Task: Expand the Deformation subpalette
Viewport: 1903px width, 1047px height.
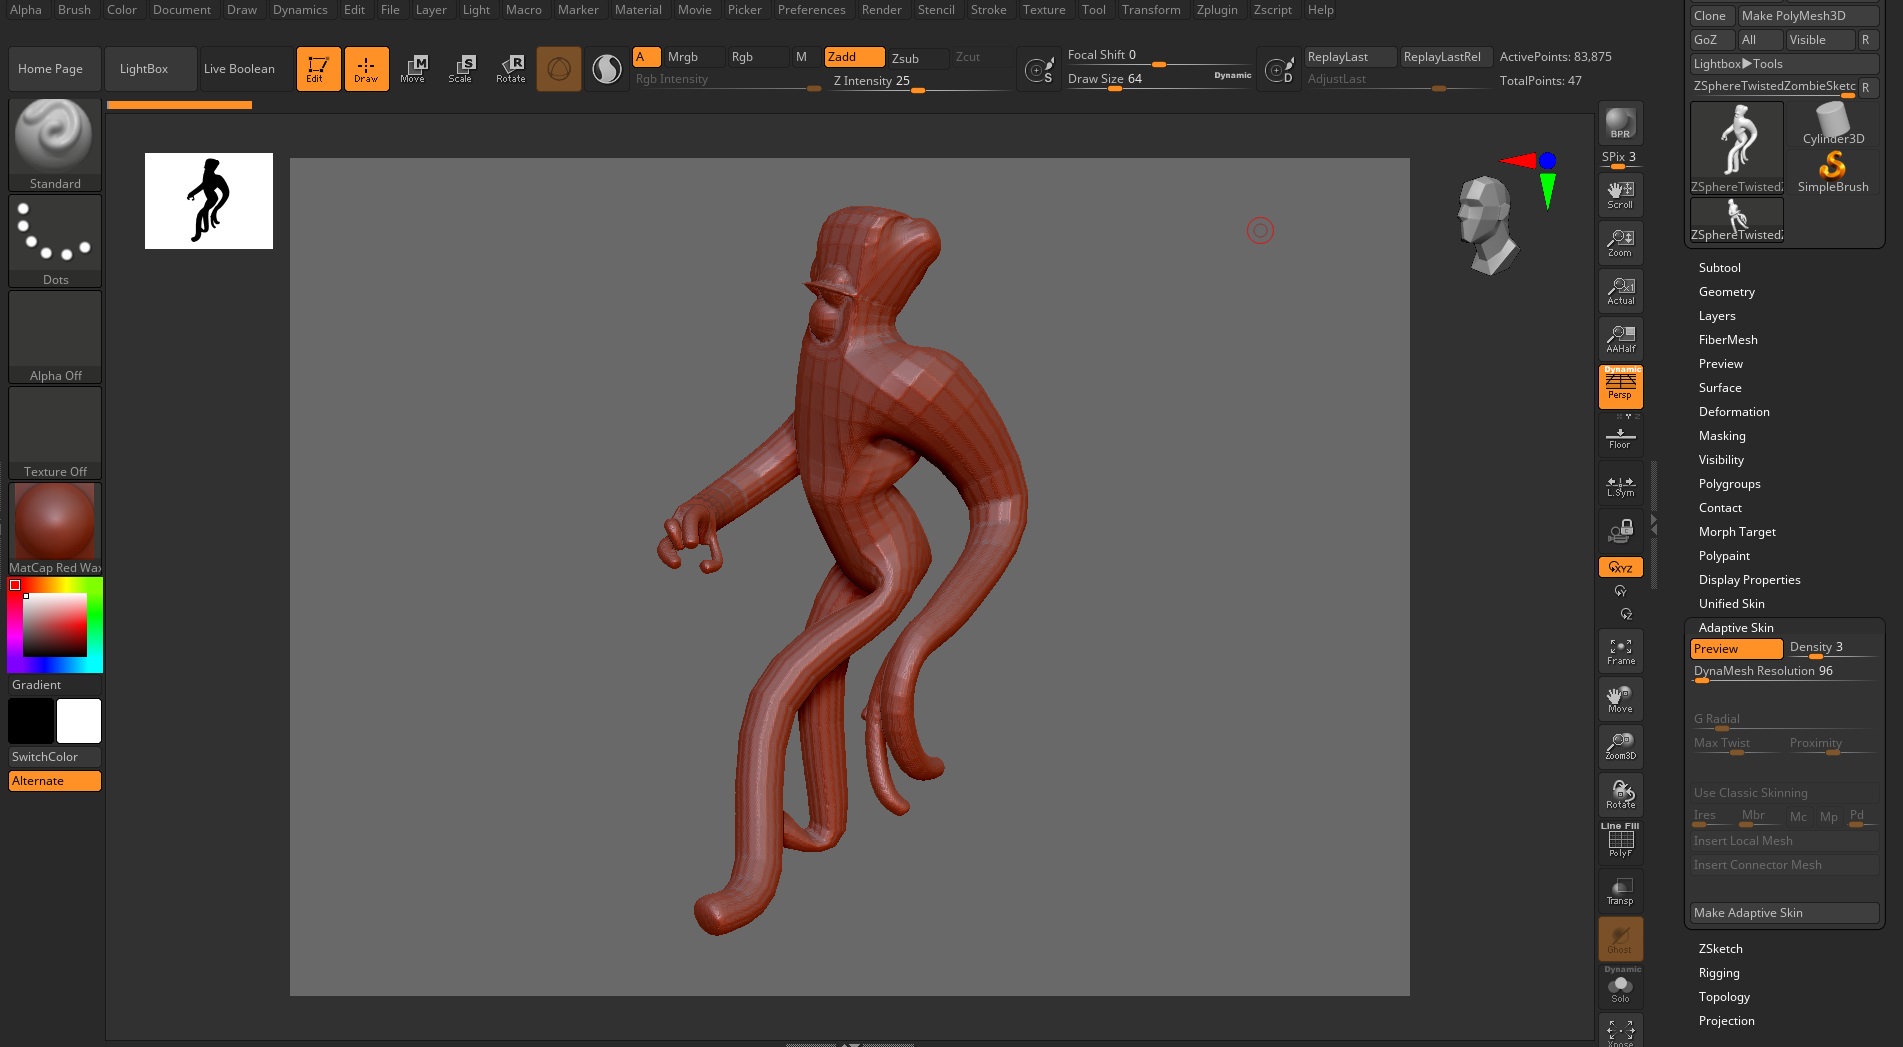Action: click(x=1733, y=412)
